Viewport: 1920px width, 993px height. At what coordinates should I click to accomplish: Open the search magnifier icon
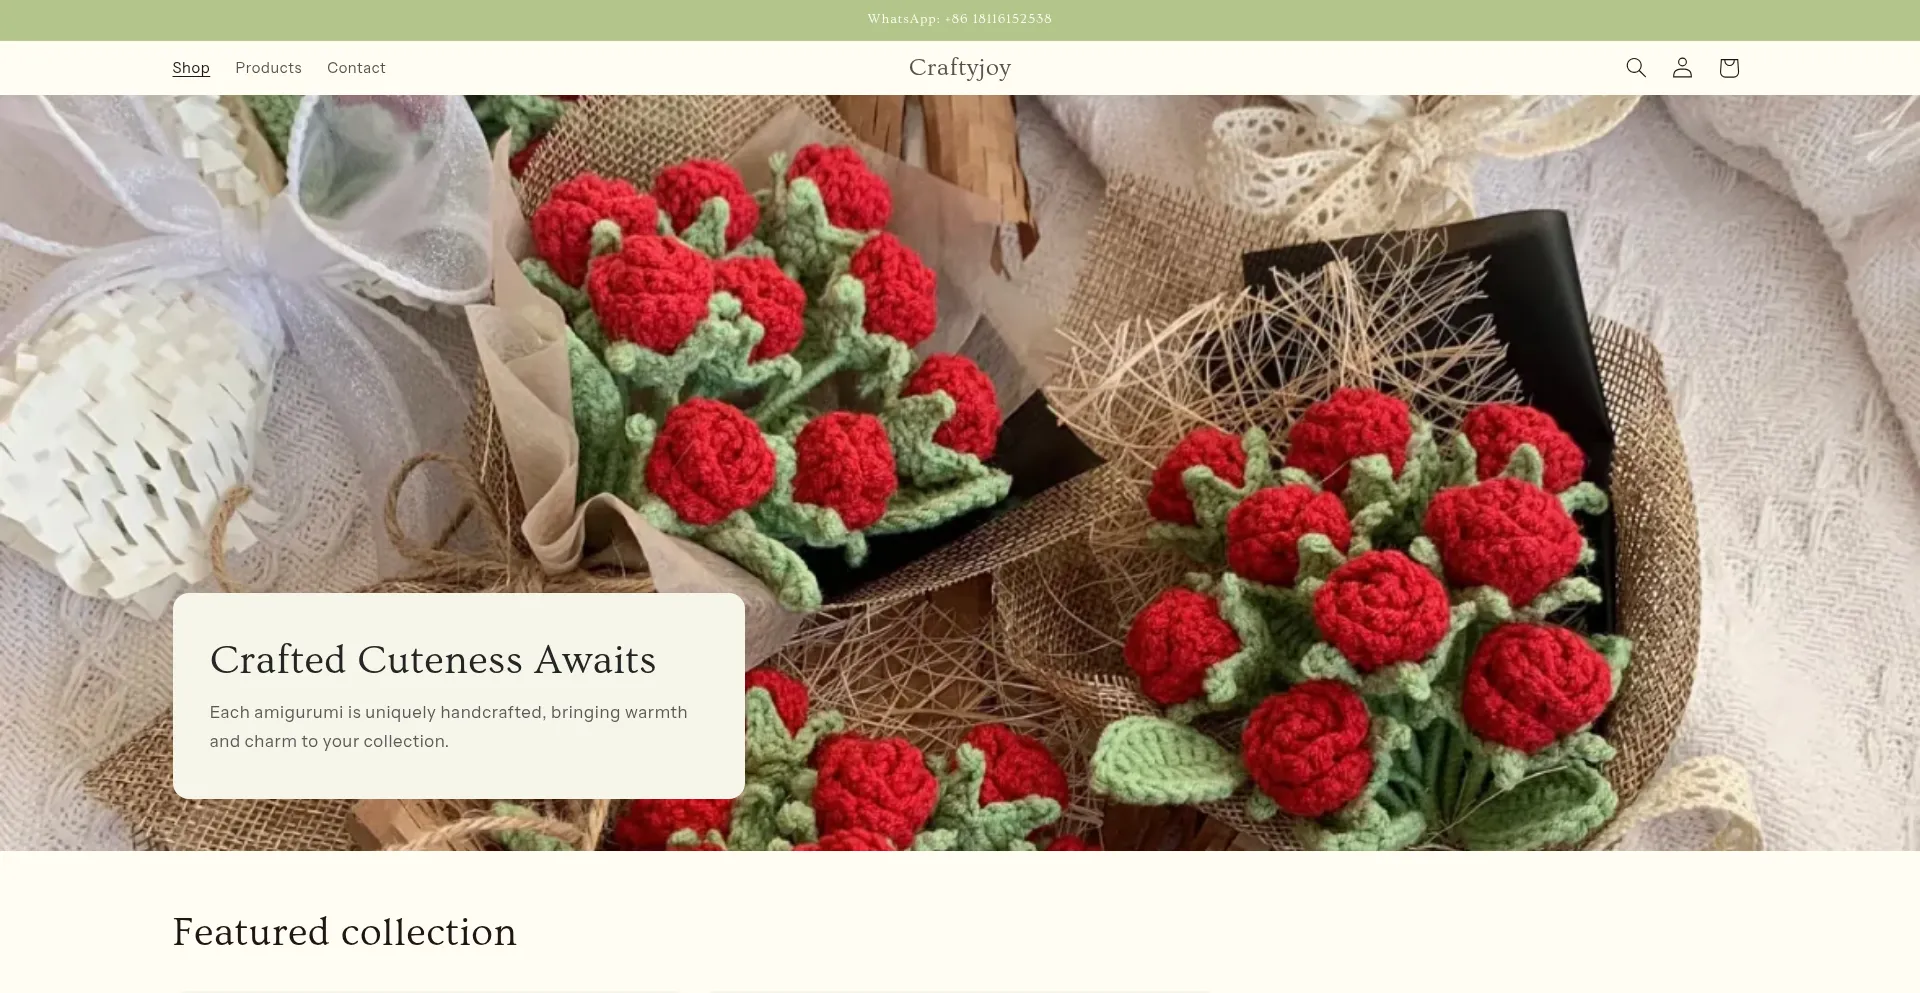coord(1636,68)
